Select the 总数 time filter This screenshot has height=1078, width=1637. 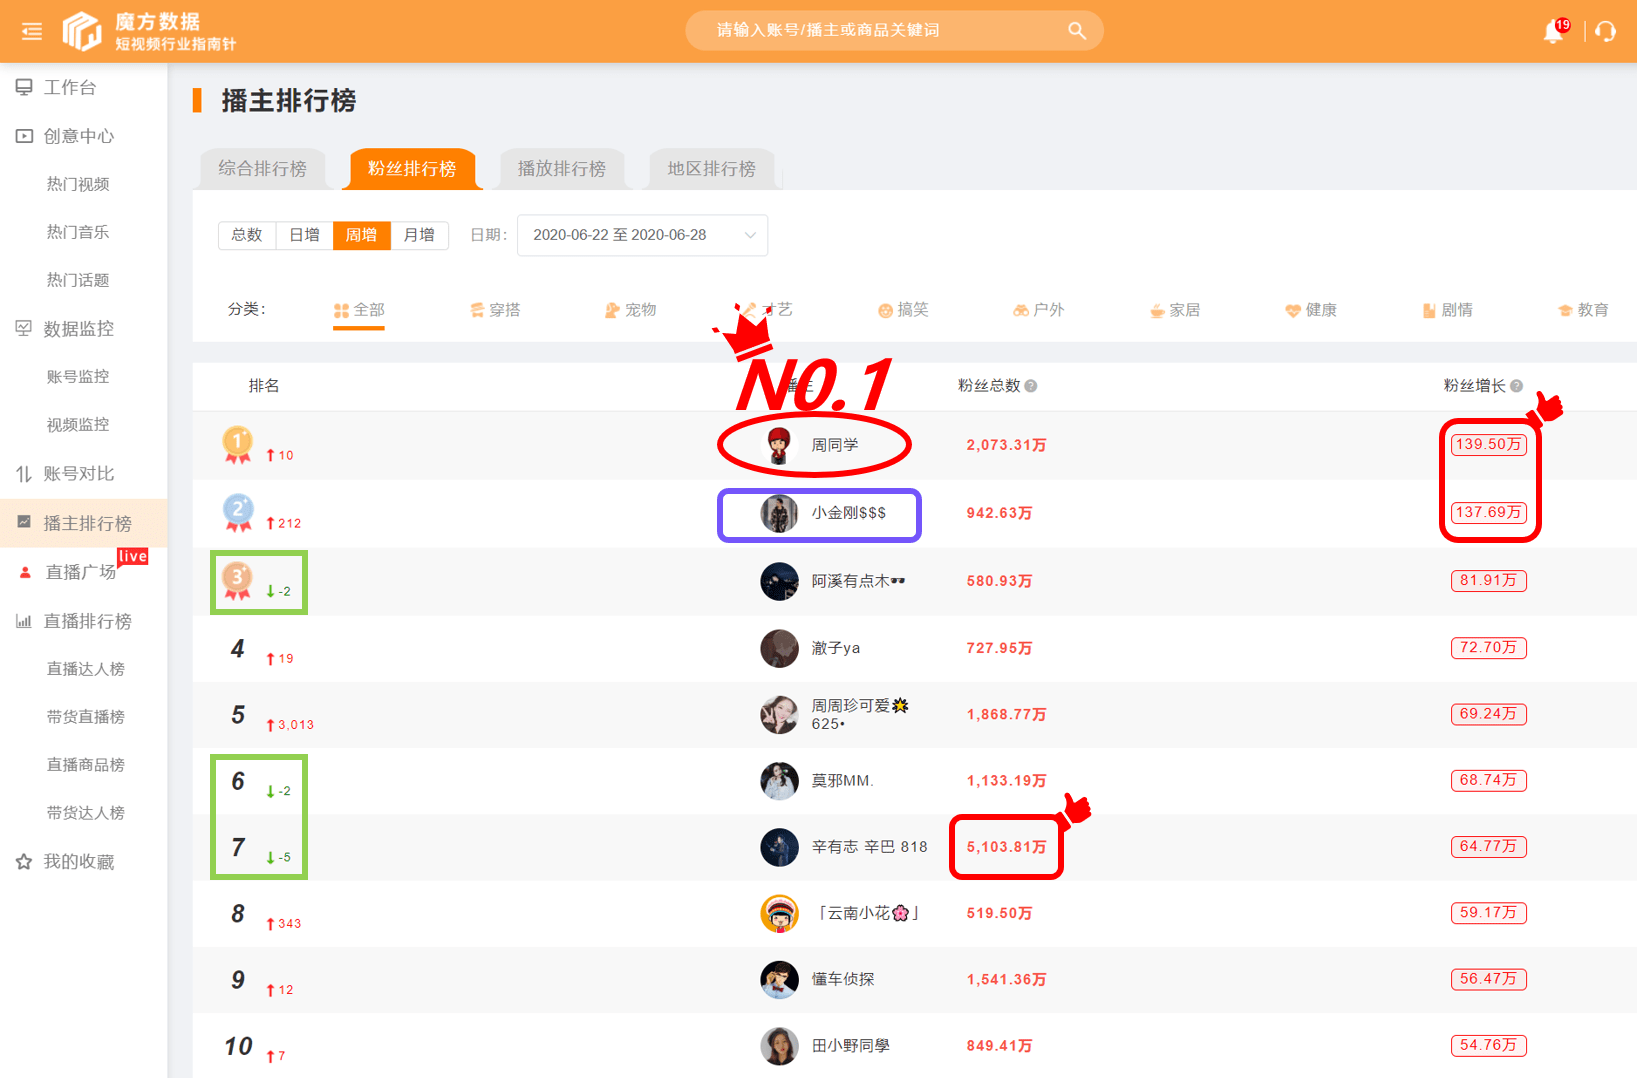coord(247,235)
